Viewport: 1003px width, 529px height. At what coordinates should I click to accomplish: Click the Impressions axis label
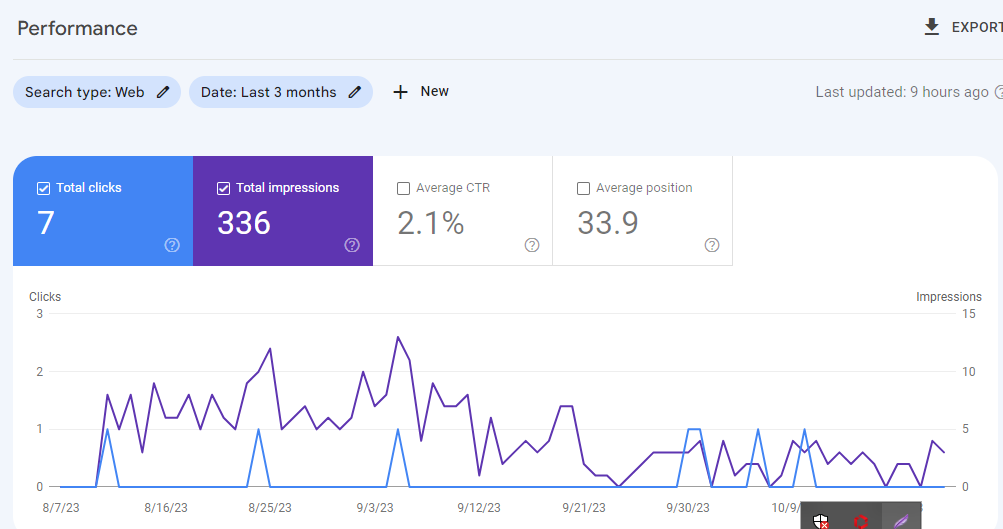pos(949,297)
